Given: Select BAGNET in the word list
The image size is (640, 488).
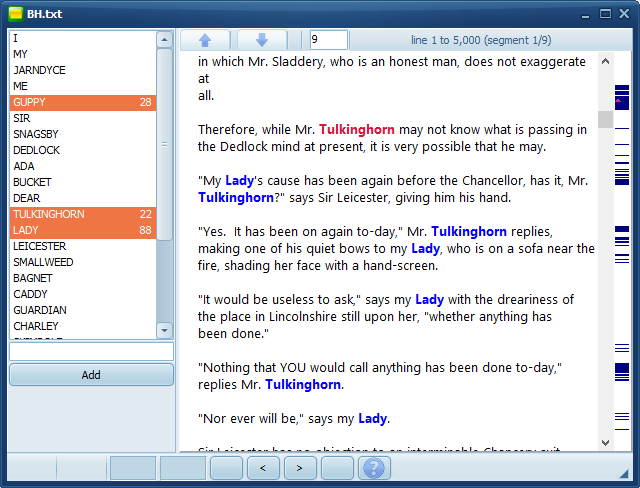Looking at the screenshot, I should [x=83, y=278].
